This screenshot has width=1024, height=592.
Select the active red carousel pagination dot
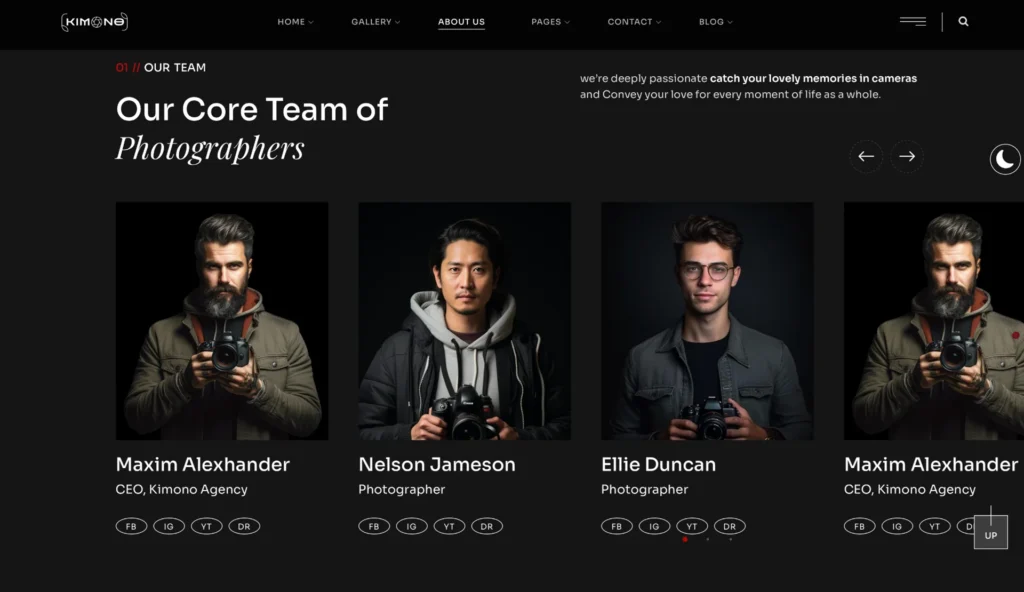tap(685, 539)
